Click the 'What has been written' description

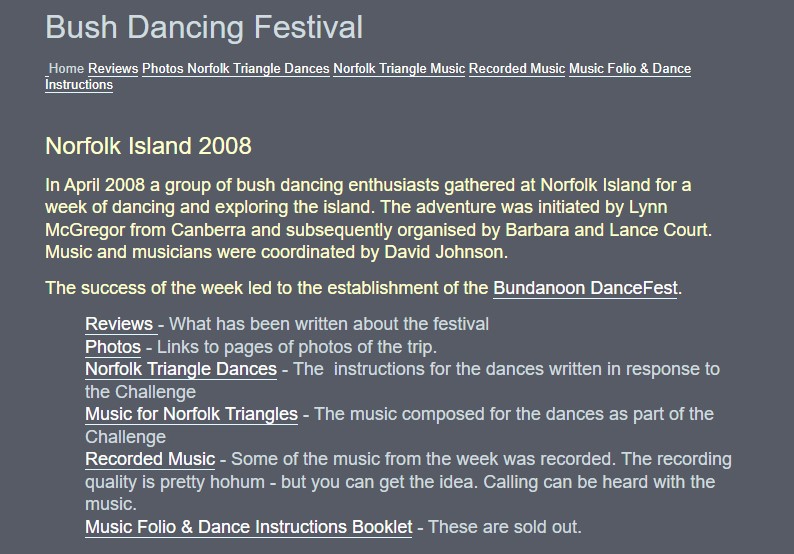pos(329,324)
